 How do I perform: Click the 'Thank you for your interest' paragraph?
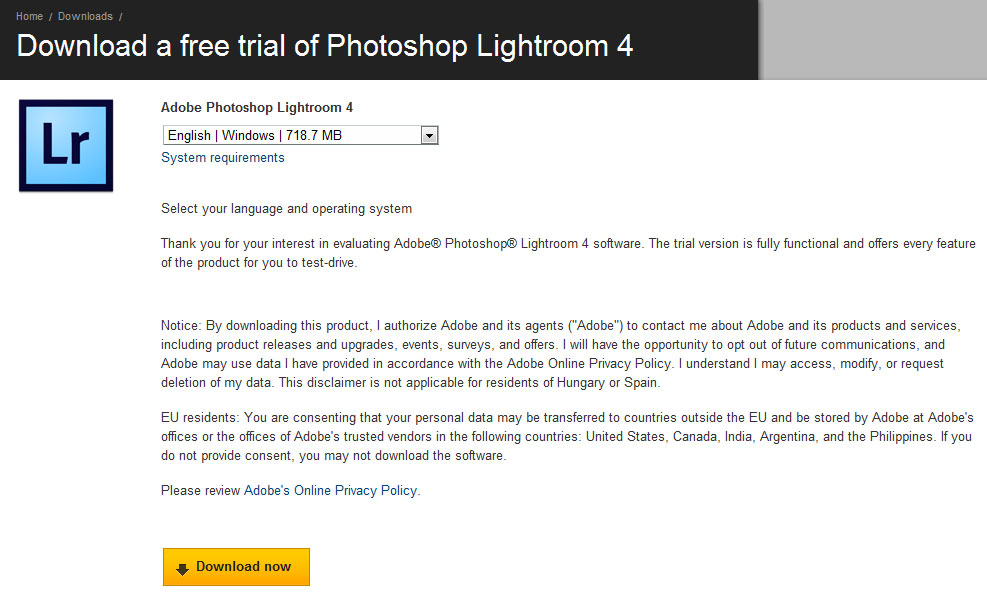pyautogui.click(x=568, y=253)
